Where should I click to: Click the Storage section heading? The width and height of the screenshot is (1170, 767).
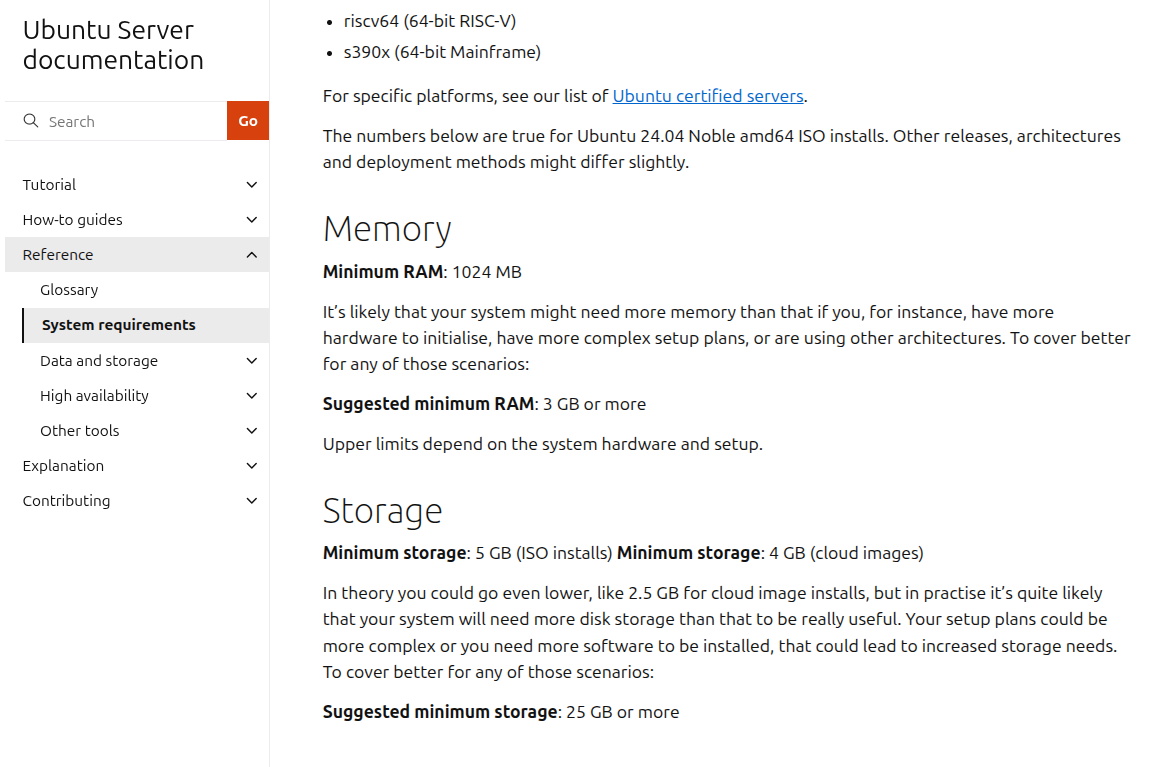382,511
